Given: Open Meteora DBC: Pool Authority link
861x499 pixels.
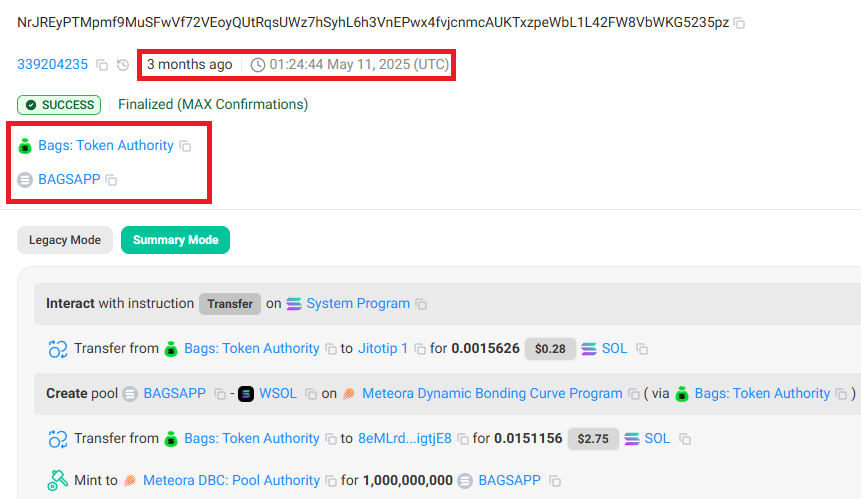Looking at the screenshot, I should click(231, 480).
